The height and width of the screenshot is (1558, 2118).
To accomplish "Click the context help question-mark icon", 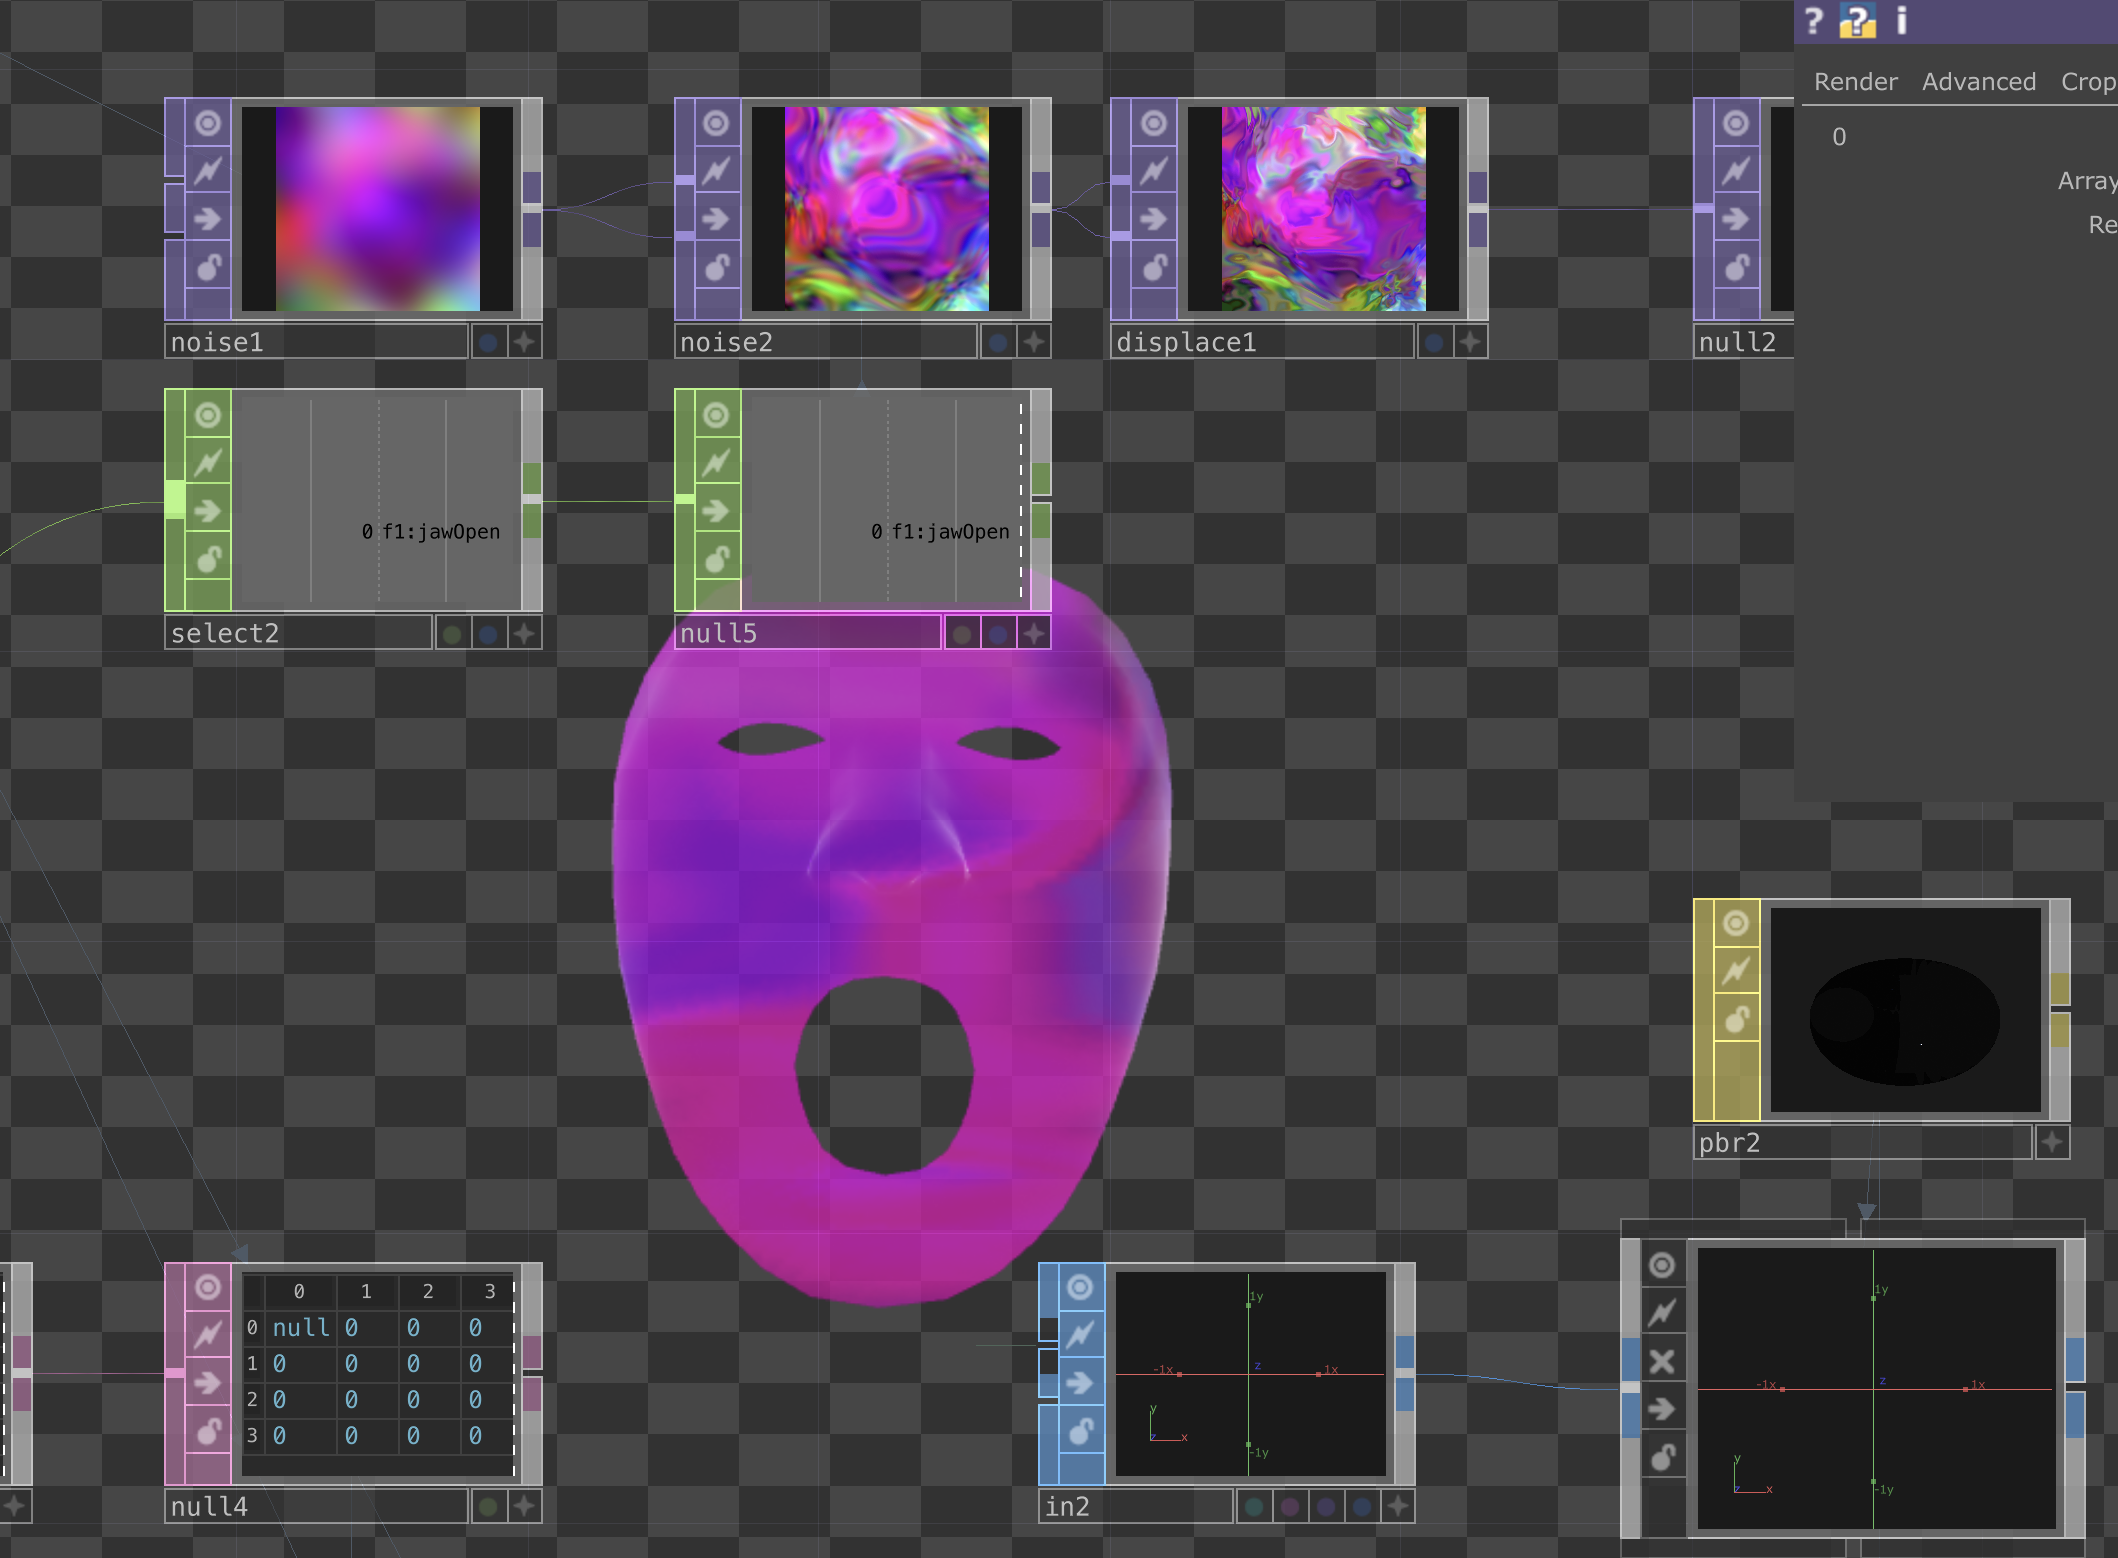I will coord(1813,20).
